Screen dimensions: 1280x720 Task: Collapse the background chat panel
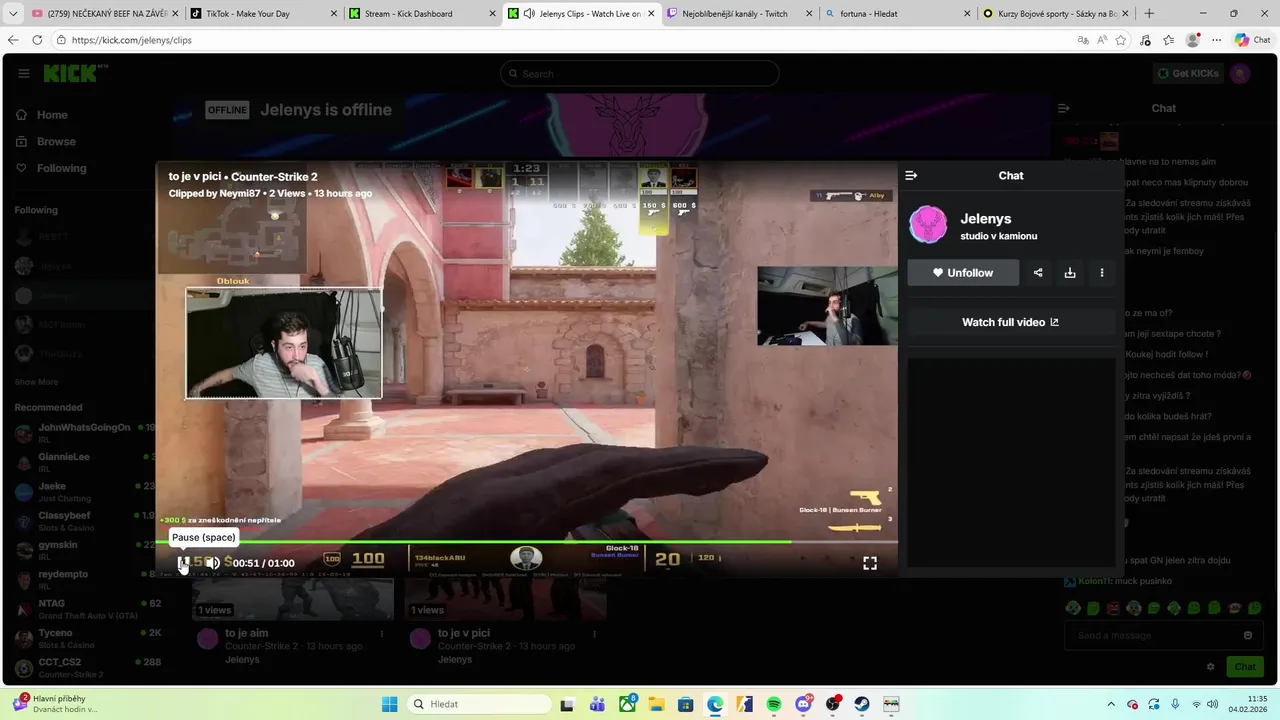click(1064, 108)
